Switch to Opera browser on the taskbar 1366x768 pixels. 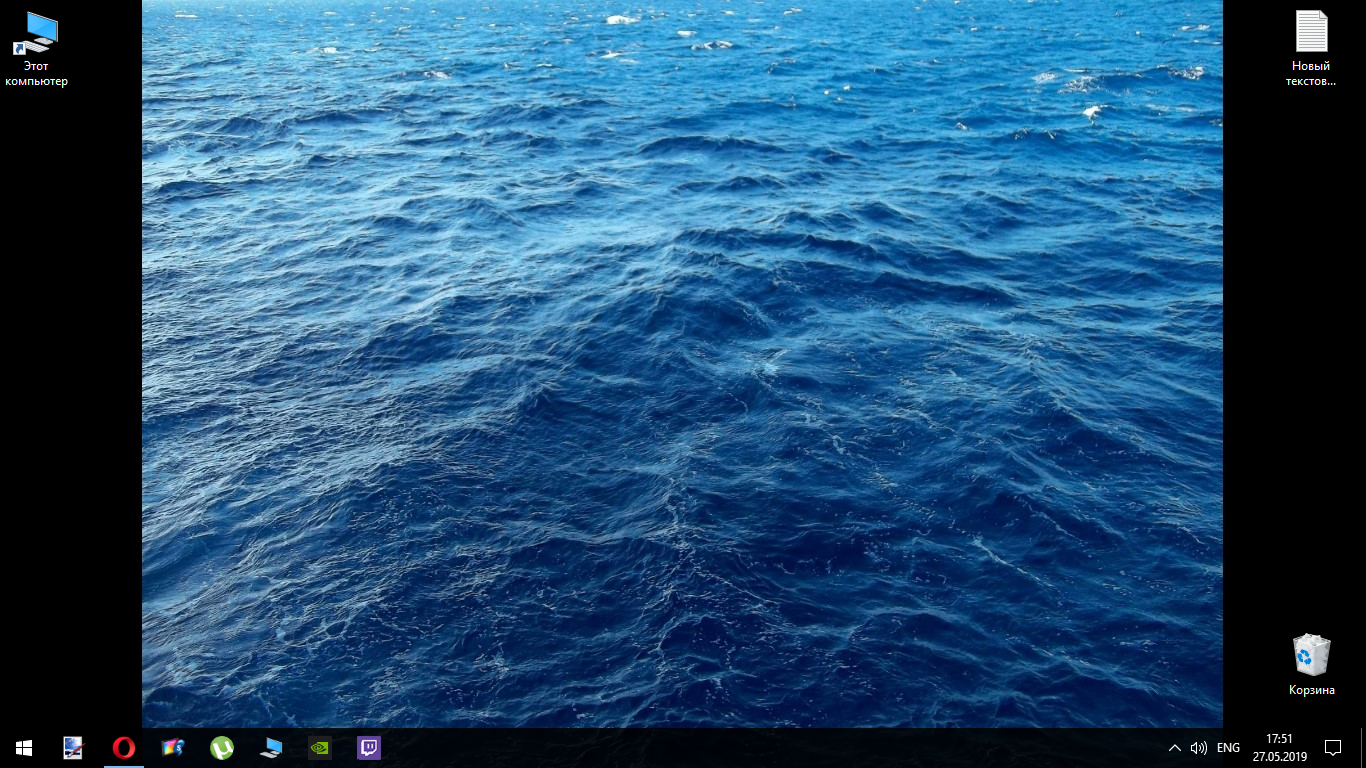(123, 747)
